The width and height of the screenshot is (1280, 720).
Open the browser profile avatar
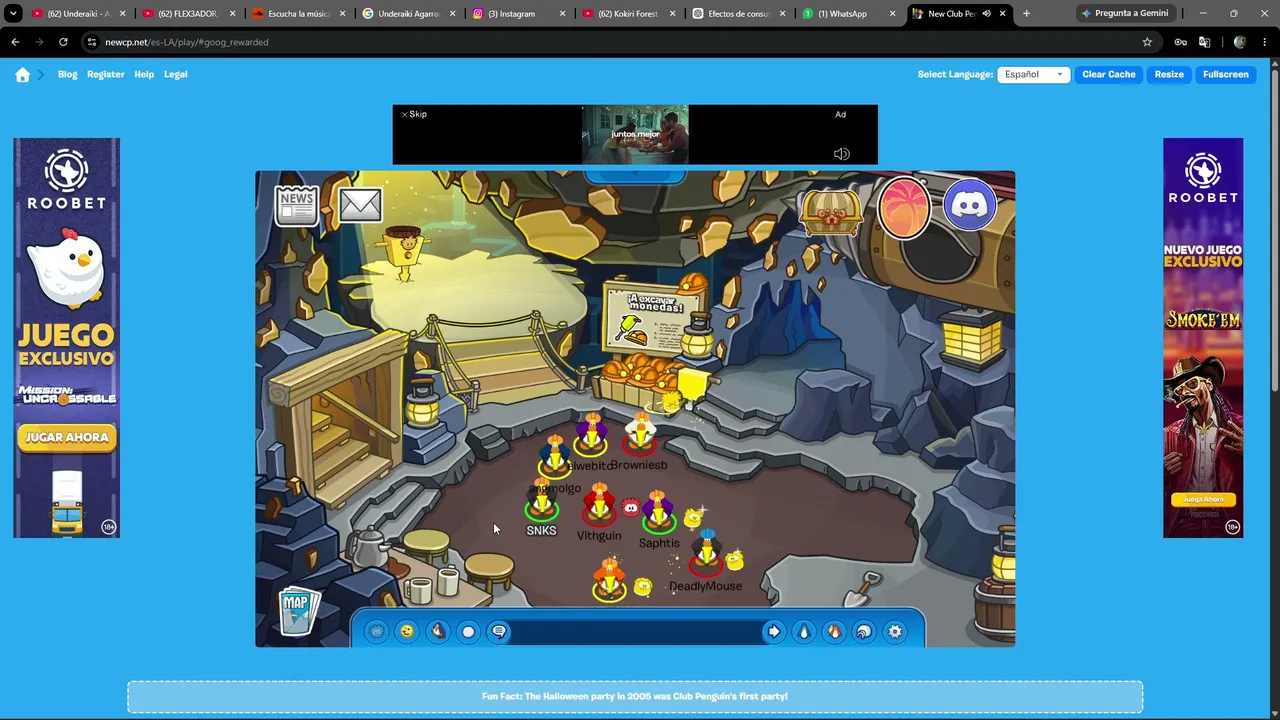point(1240,42)
